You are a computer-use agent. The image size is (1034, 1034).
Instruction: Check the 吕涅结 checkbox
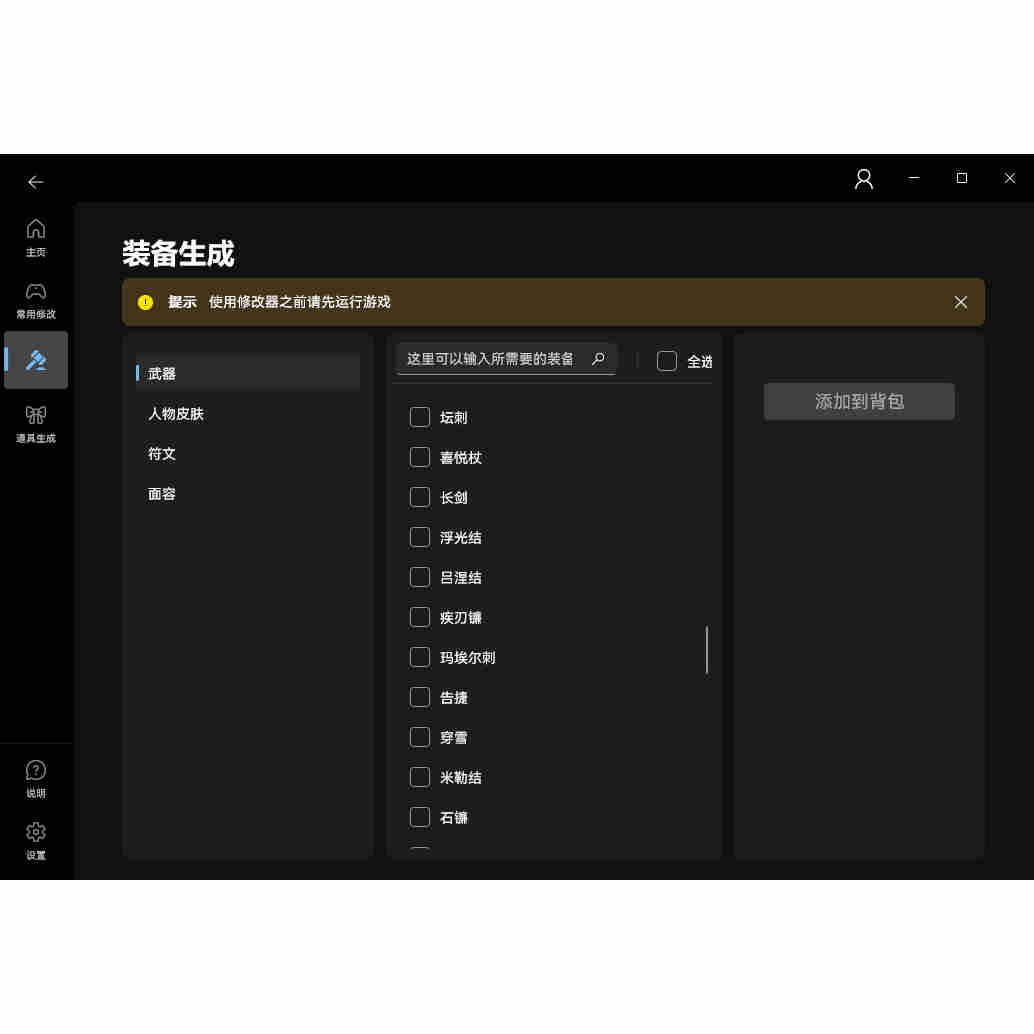[x=419, y=577]
